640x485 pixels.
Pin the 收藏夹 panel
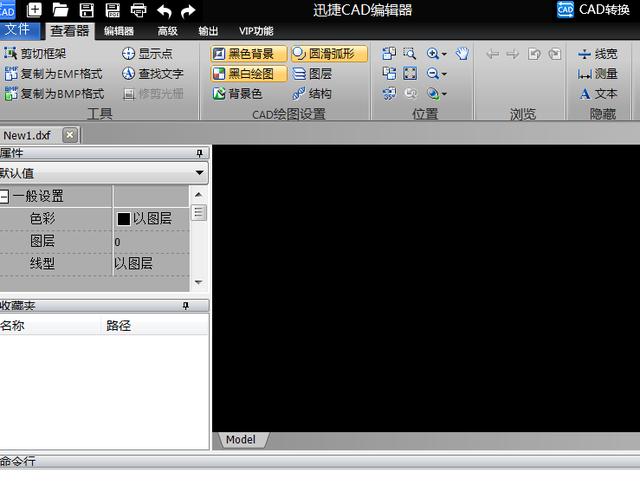coord(186,306)
